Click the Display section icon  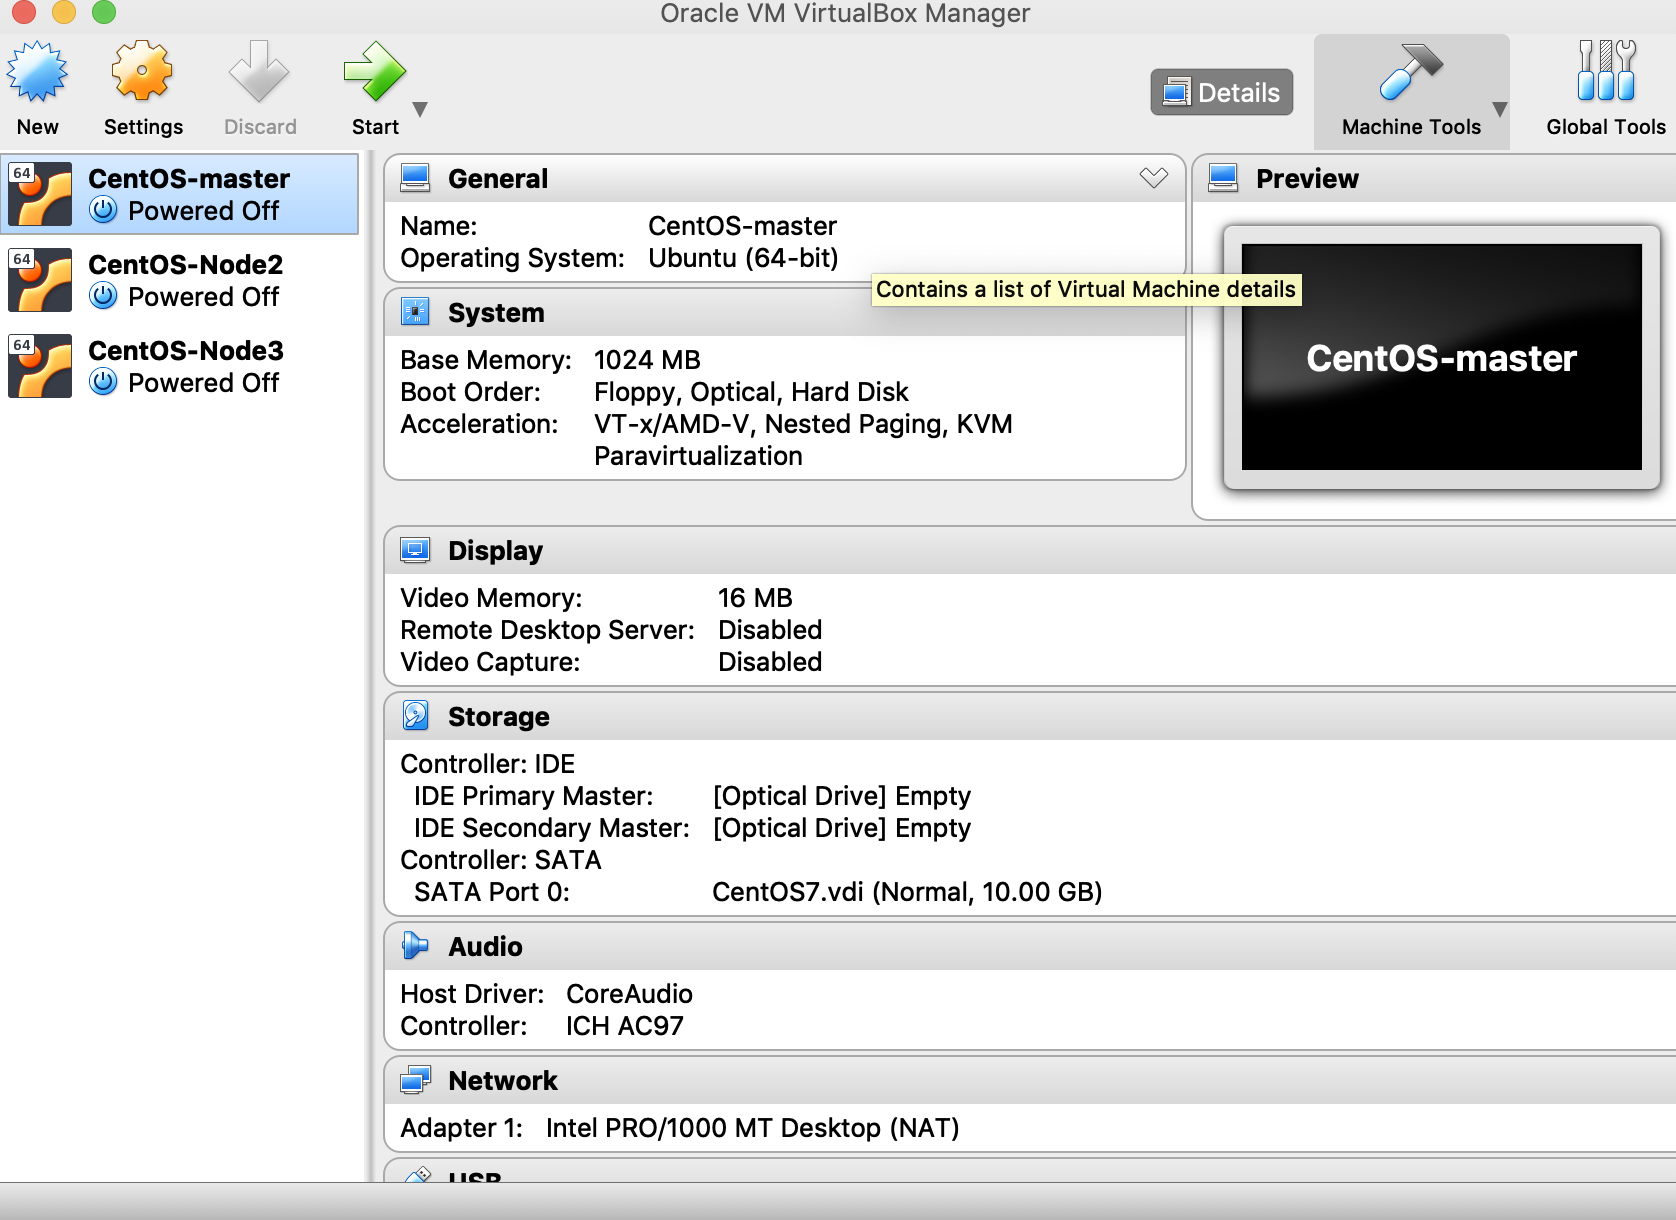click(x=415, y=550)
